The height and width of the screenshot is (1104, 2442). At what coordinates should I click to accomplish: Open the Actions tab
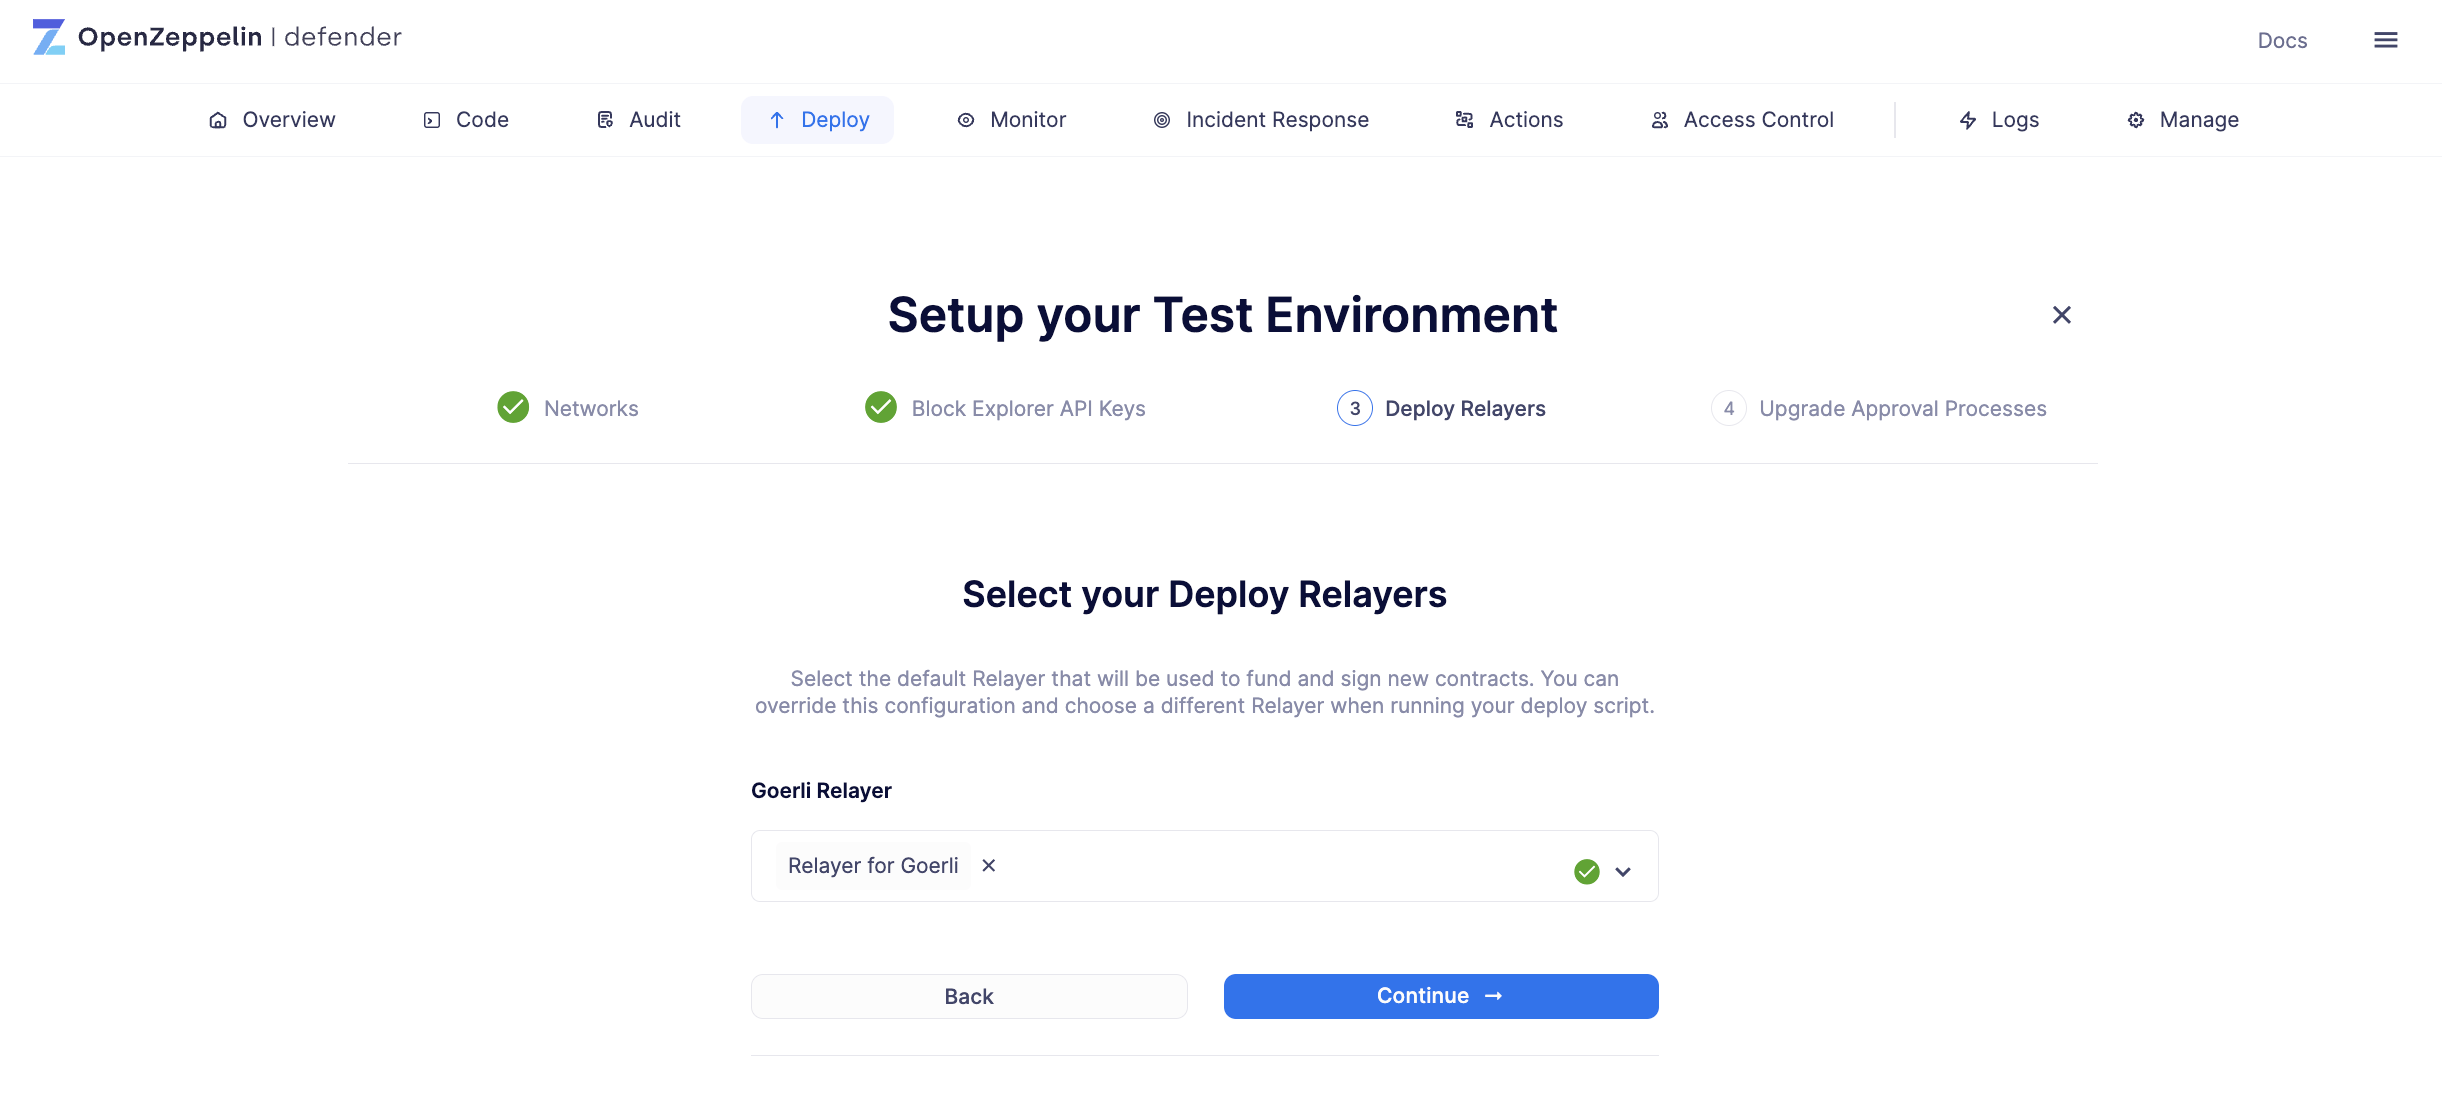click(1508, 120)
